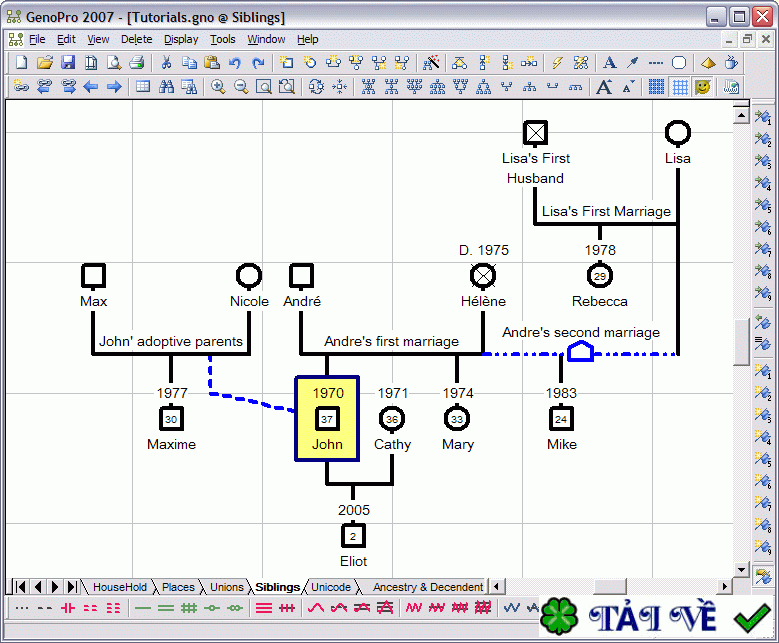Switch to the Unions tab
Image resolution: width=779 pixels, height=643 pixels.
227,587
